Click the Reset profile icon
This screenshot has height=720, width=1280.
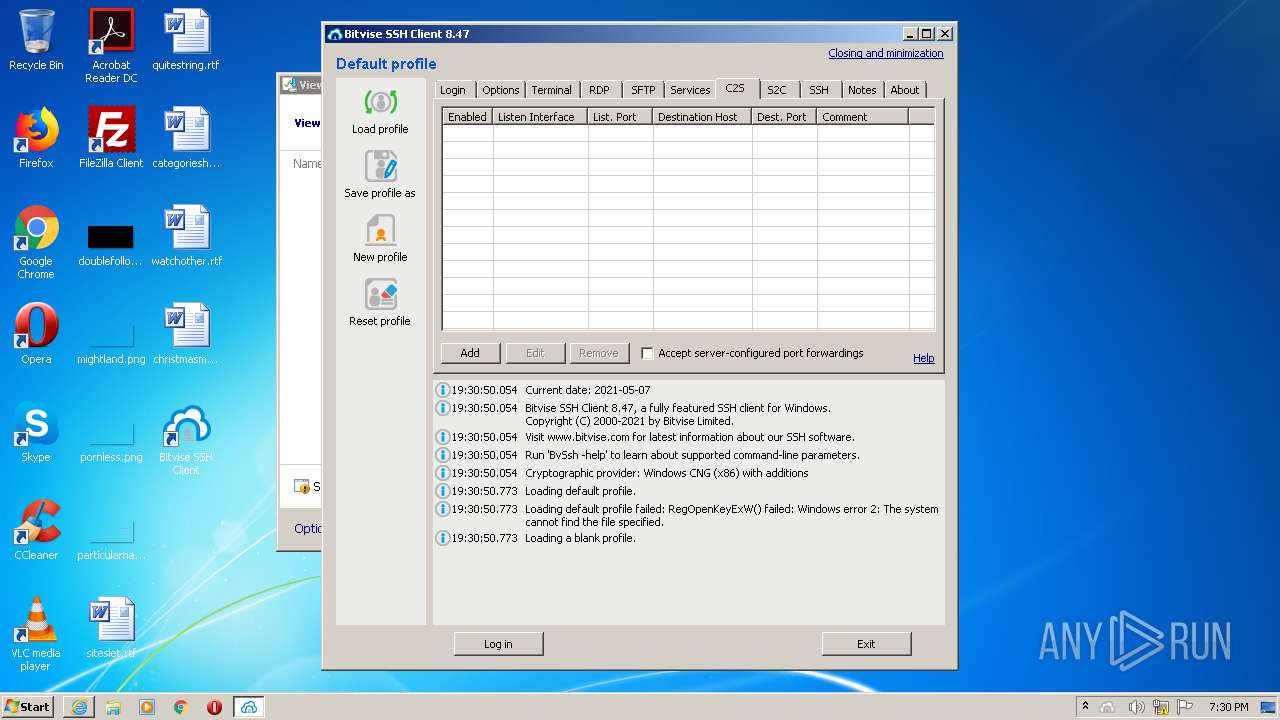[x=380, y=295]
